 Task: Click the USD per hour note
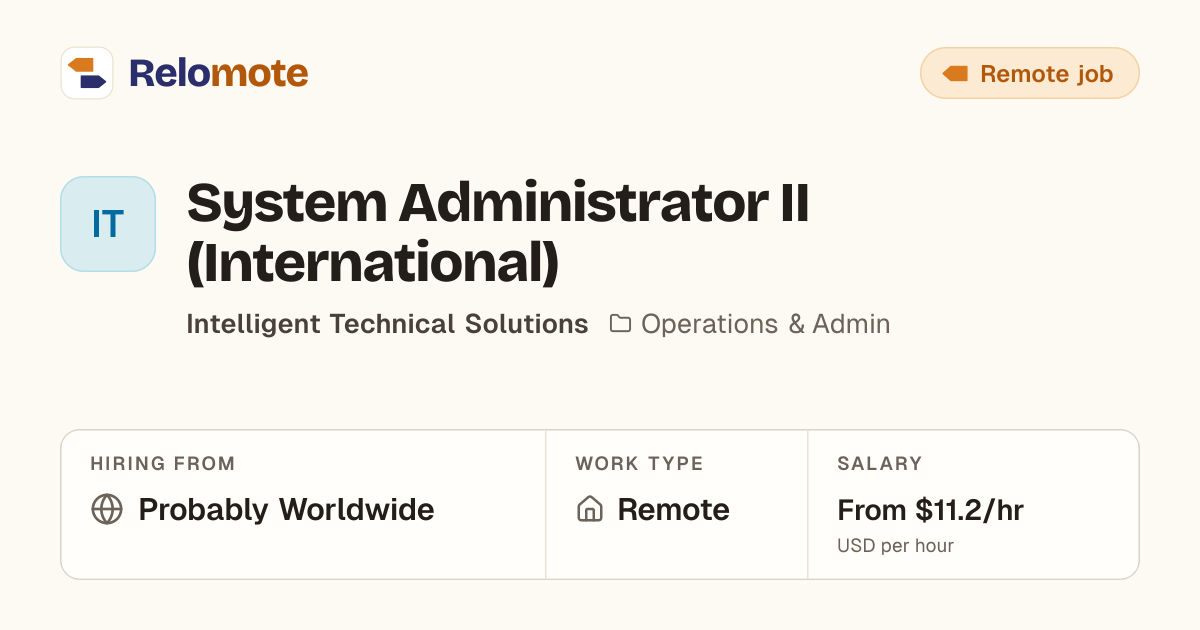coord(895,546)
